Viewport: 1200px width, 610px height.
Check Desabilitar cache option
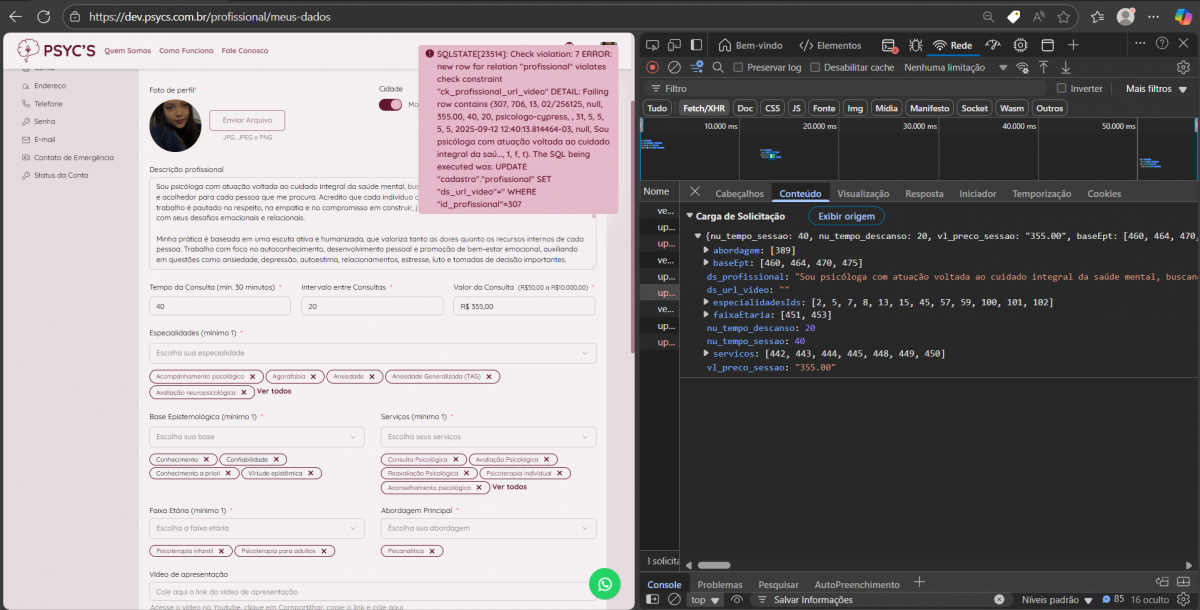(815, 67)
